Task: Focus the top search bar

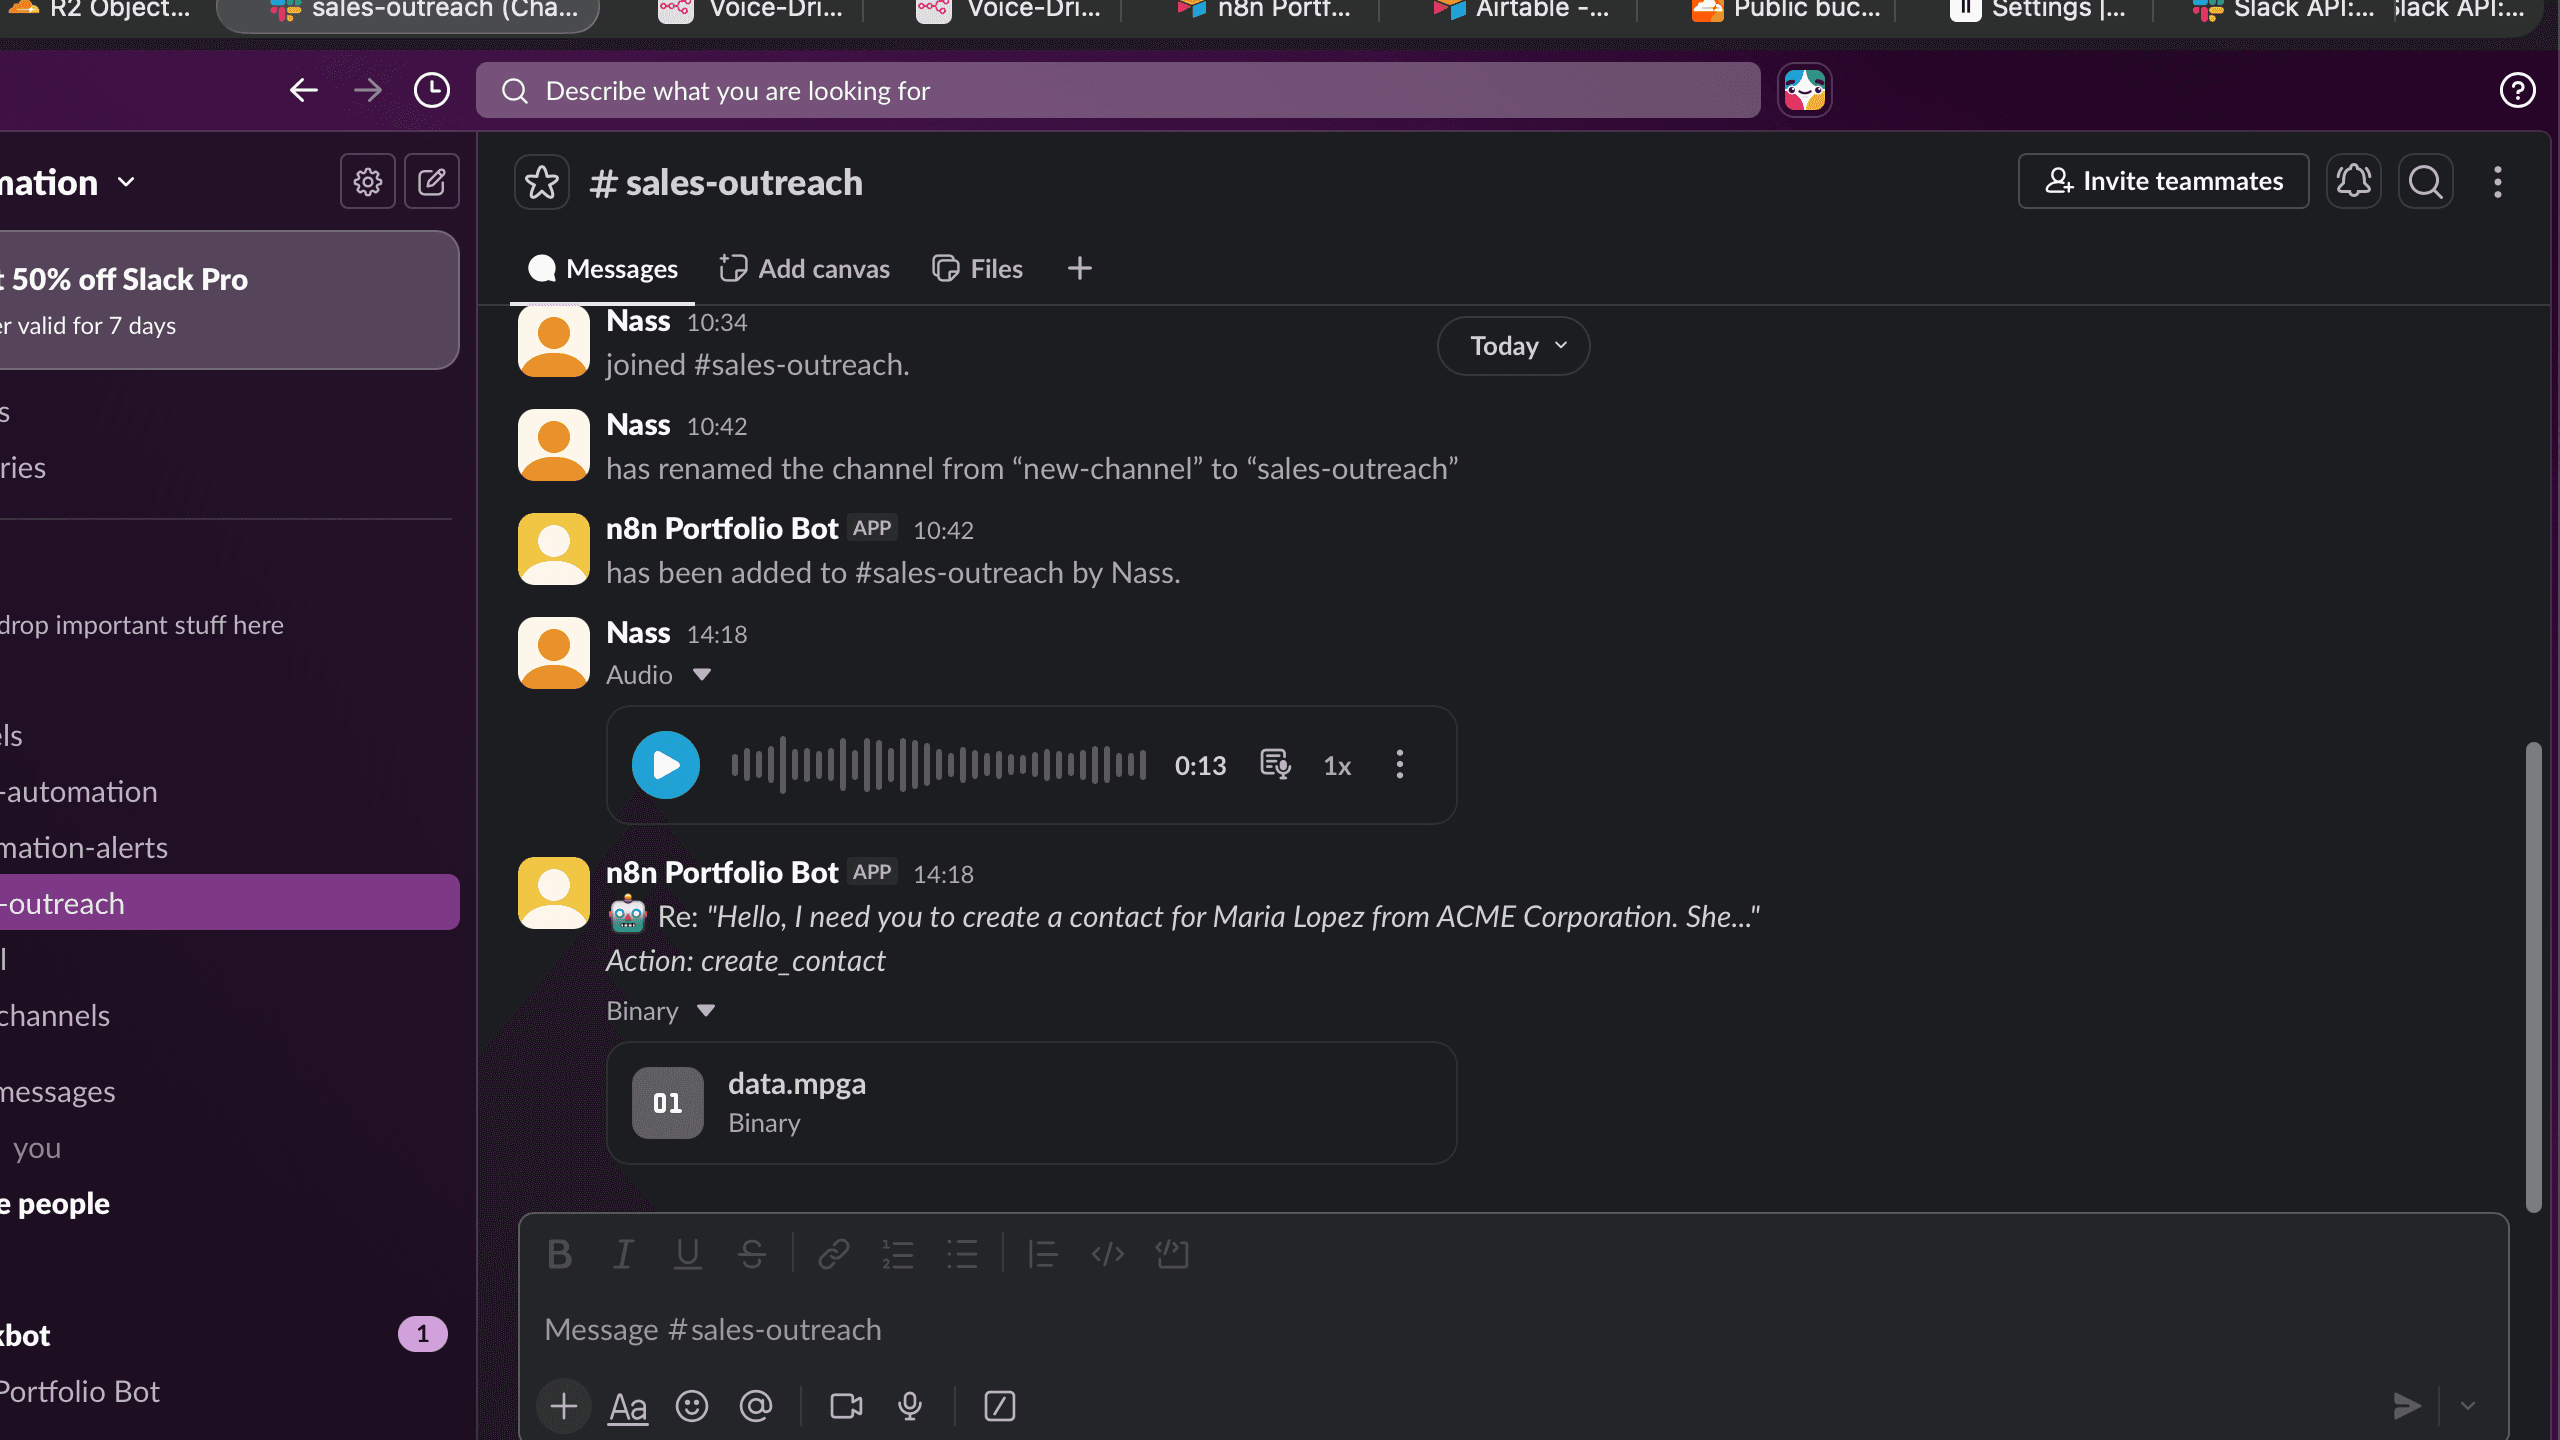Action: point(1118,90)
